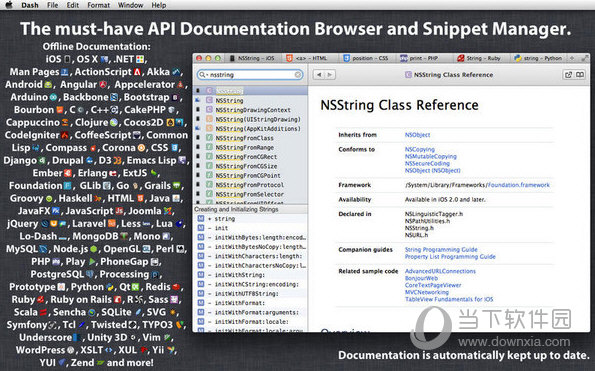Switch to the String - Ruby tab
This screenshot has height=371, width=595.
pyautogui.click(x=479, y=58)
